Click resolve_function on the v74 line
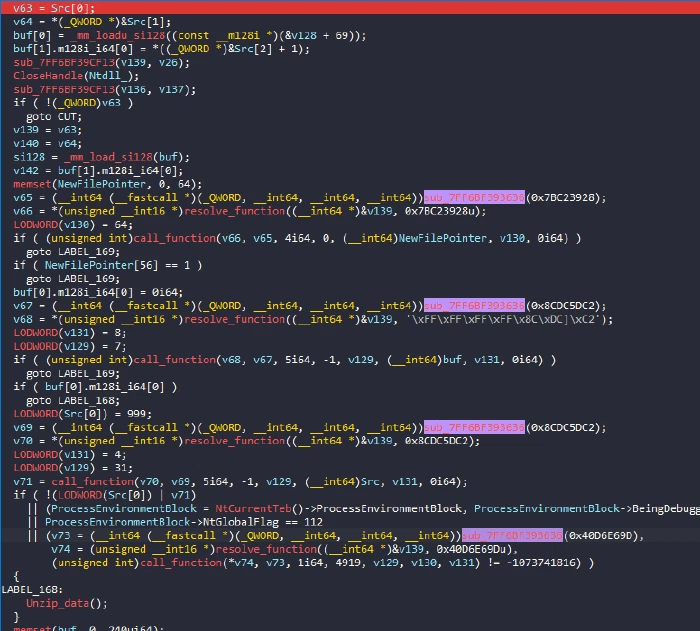Viewport: 700px width, 631px height. coord(266,549)
